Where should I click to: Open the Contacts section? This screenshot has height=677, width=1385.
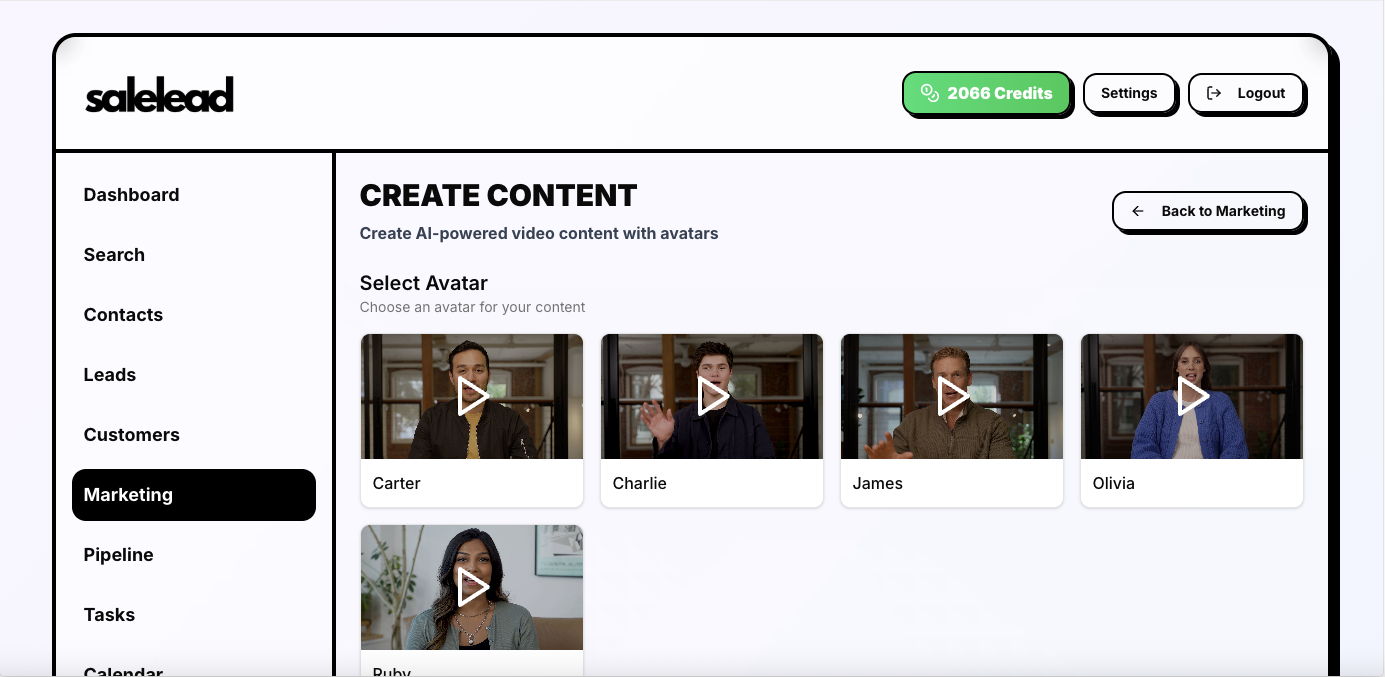point(123,315)
